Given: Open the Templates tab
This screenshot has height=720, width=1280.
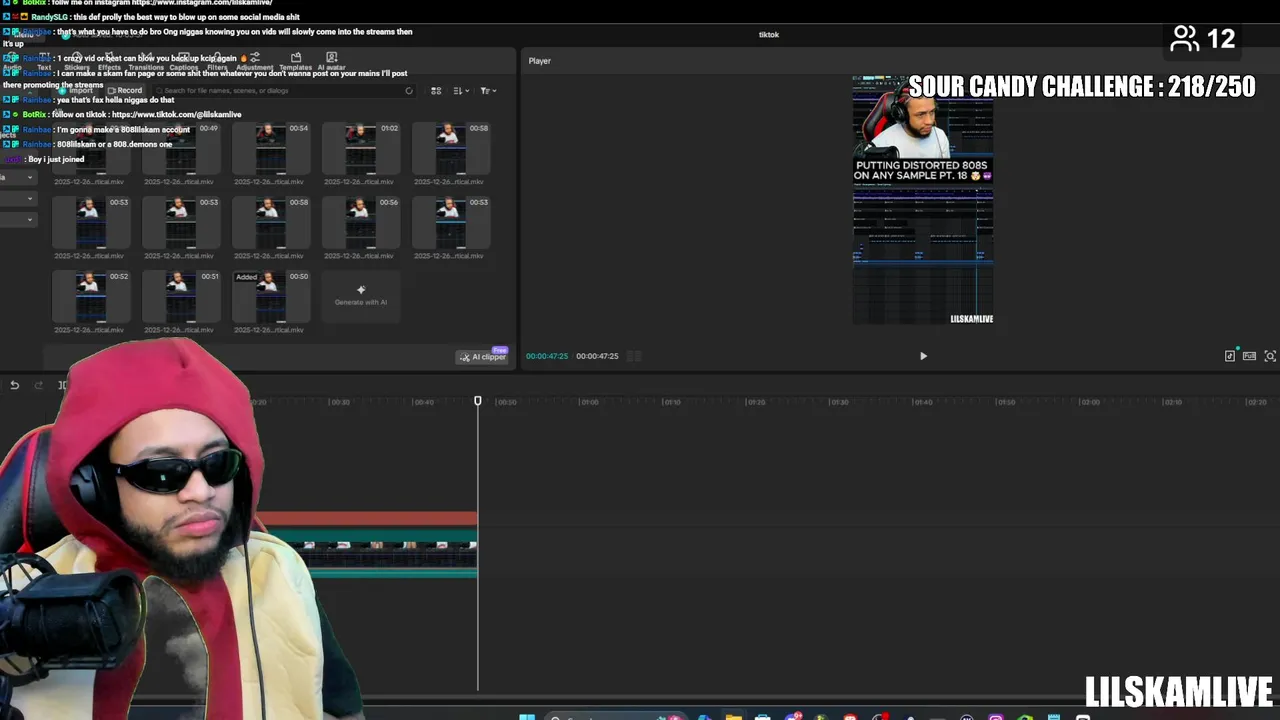Looking at the screenshot, I should point(296,62).
